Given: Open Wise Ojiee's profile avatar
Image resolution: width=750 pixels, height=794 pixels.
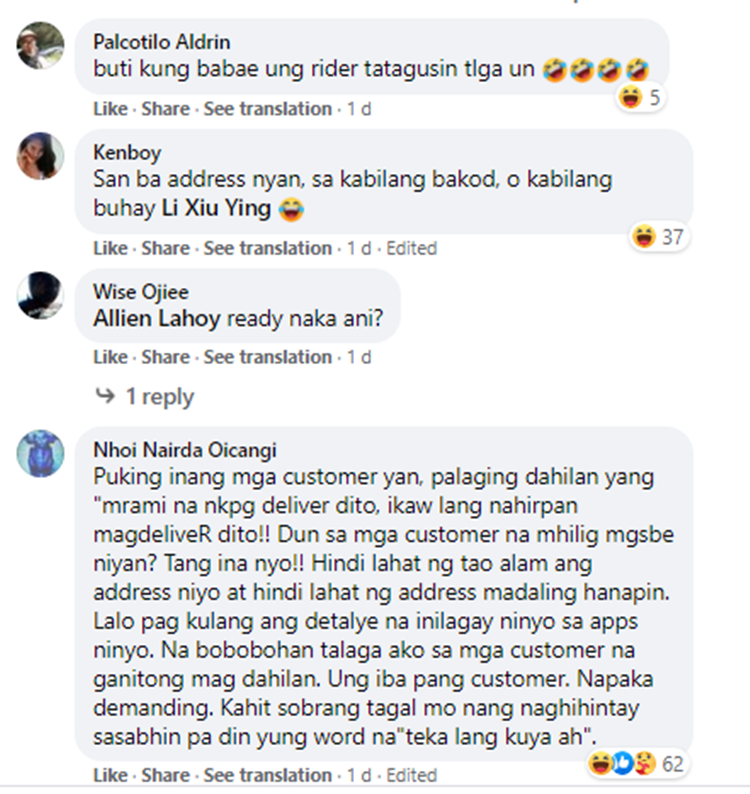Looking at the screenshot, I should click(x=41, y=295).
